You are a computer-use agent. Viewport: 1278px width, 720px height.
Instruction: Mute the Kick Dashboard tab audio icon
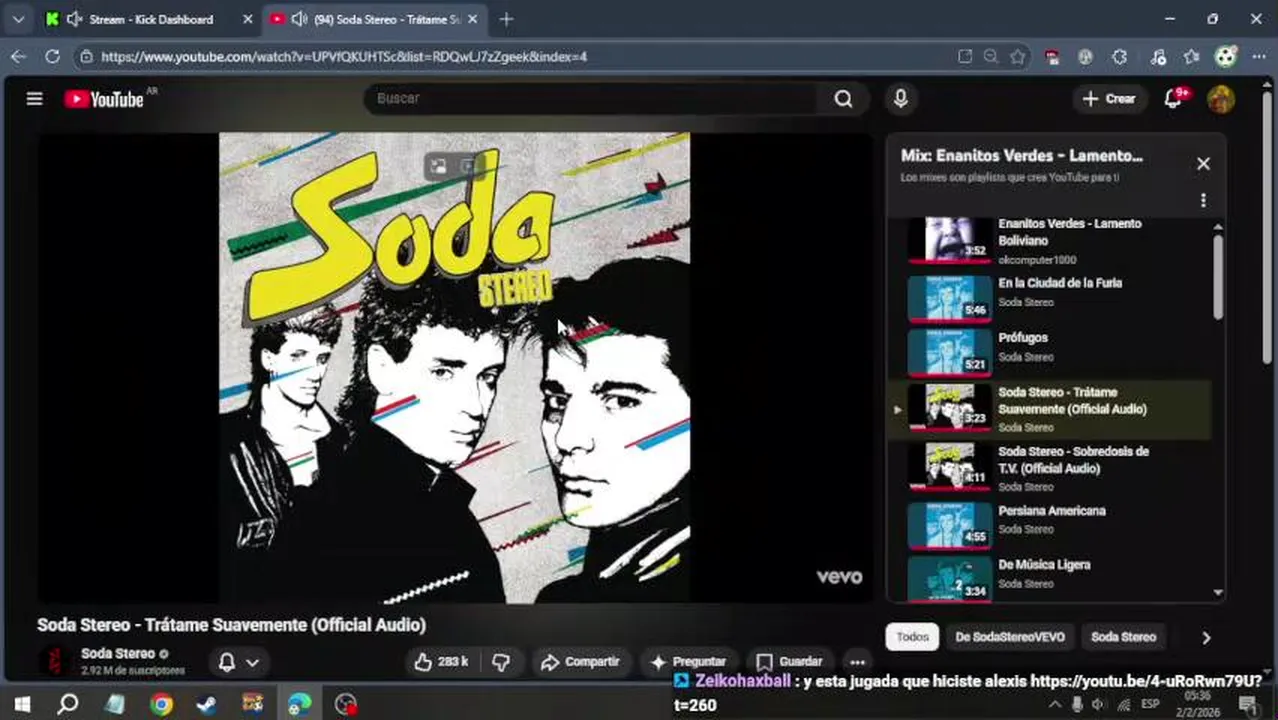coord(74,19)
